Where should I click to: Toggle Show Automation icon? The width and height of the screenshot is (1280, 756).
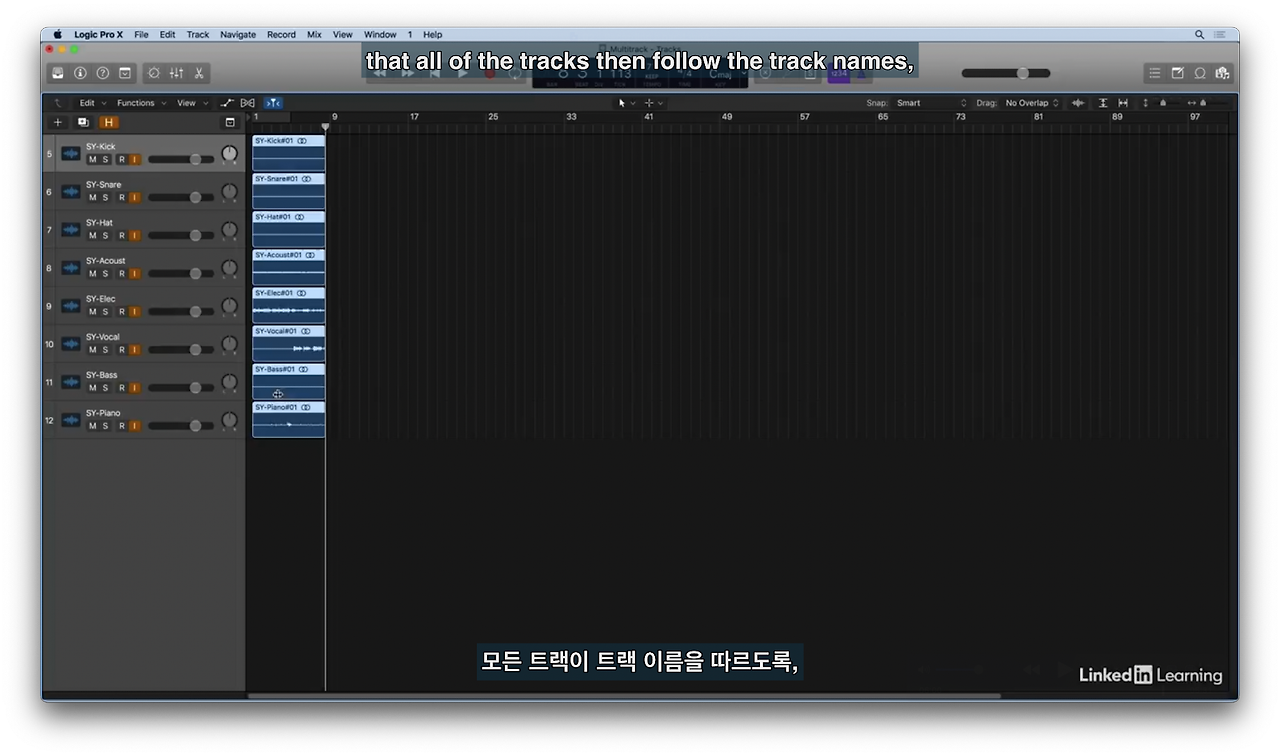227,103
